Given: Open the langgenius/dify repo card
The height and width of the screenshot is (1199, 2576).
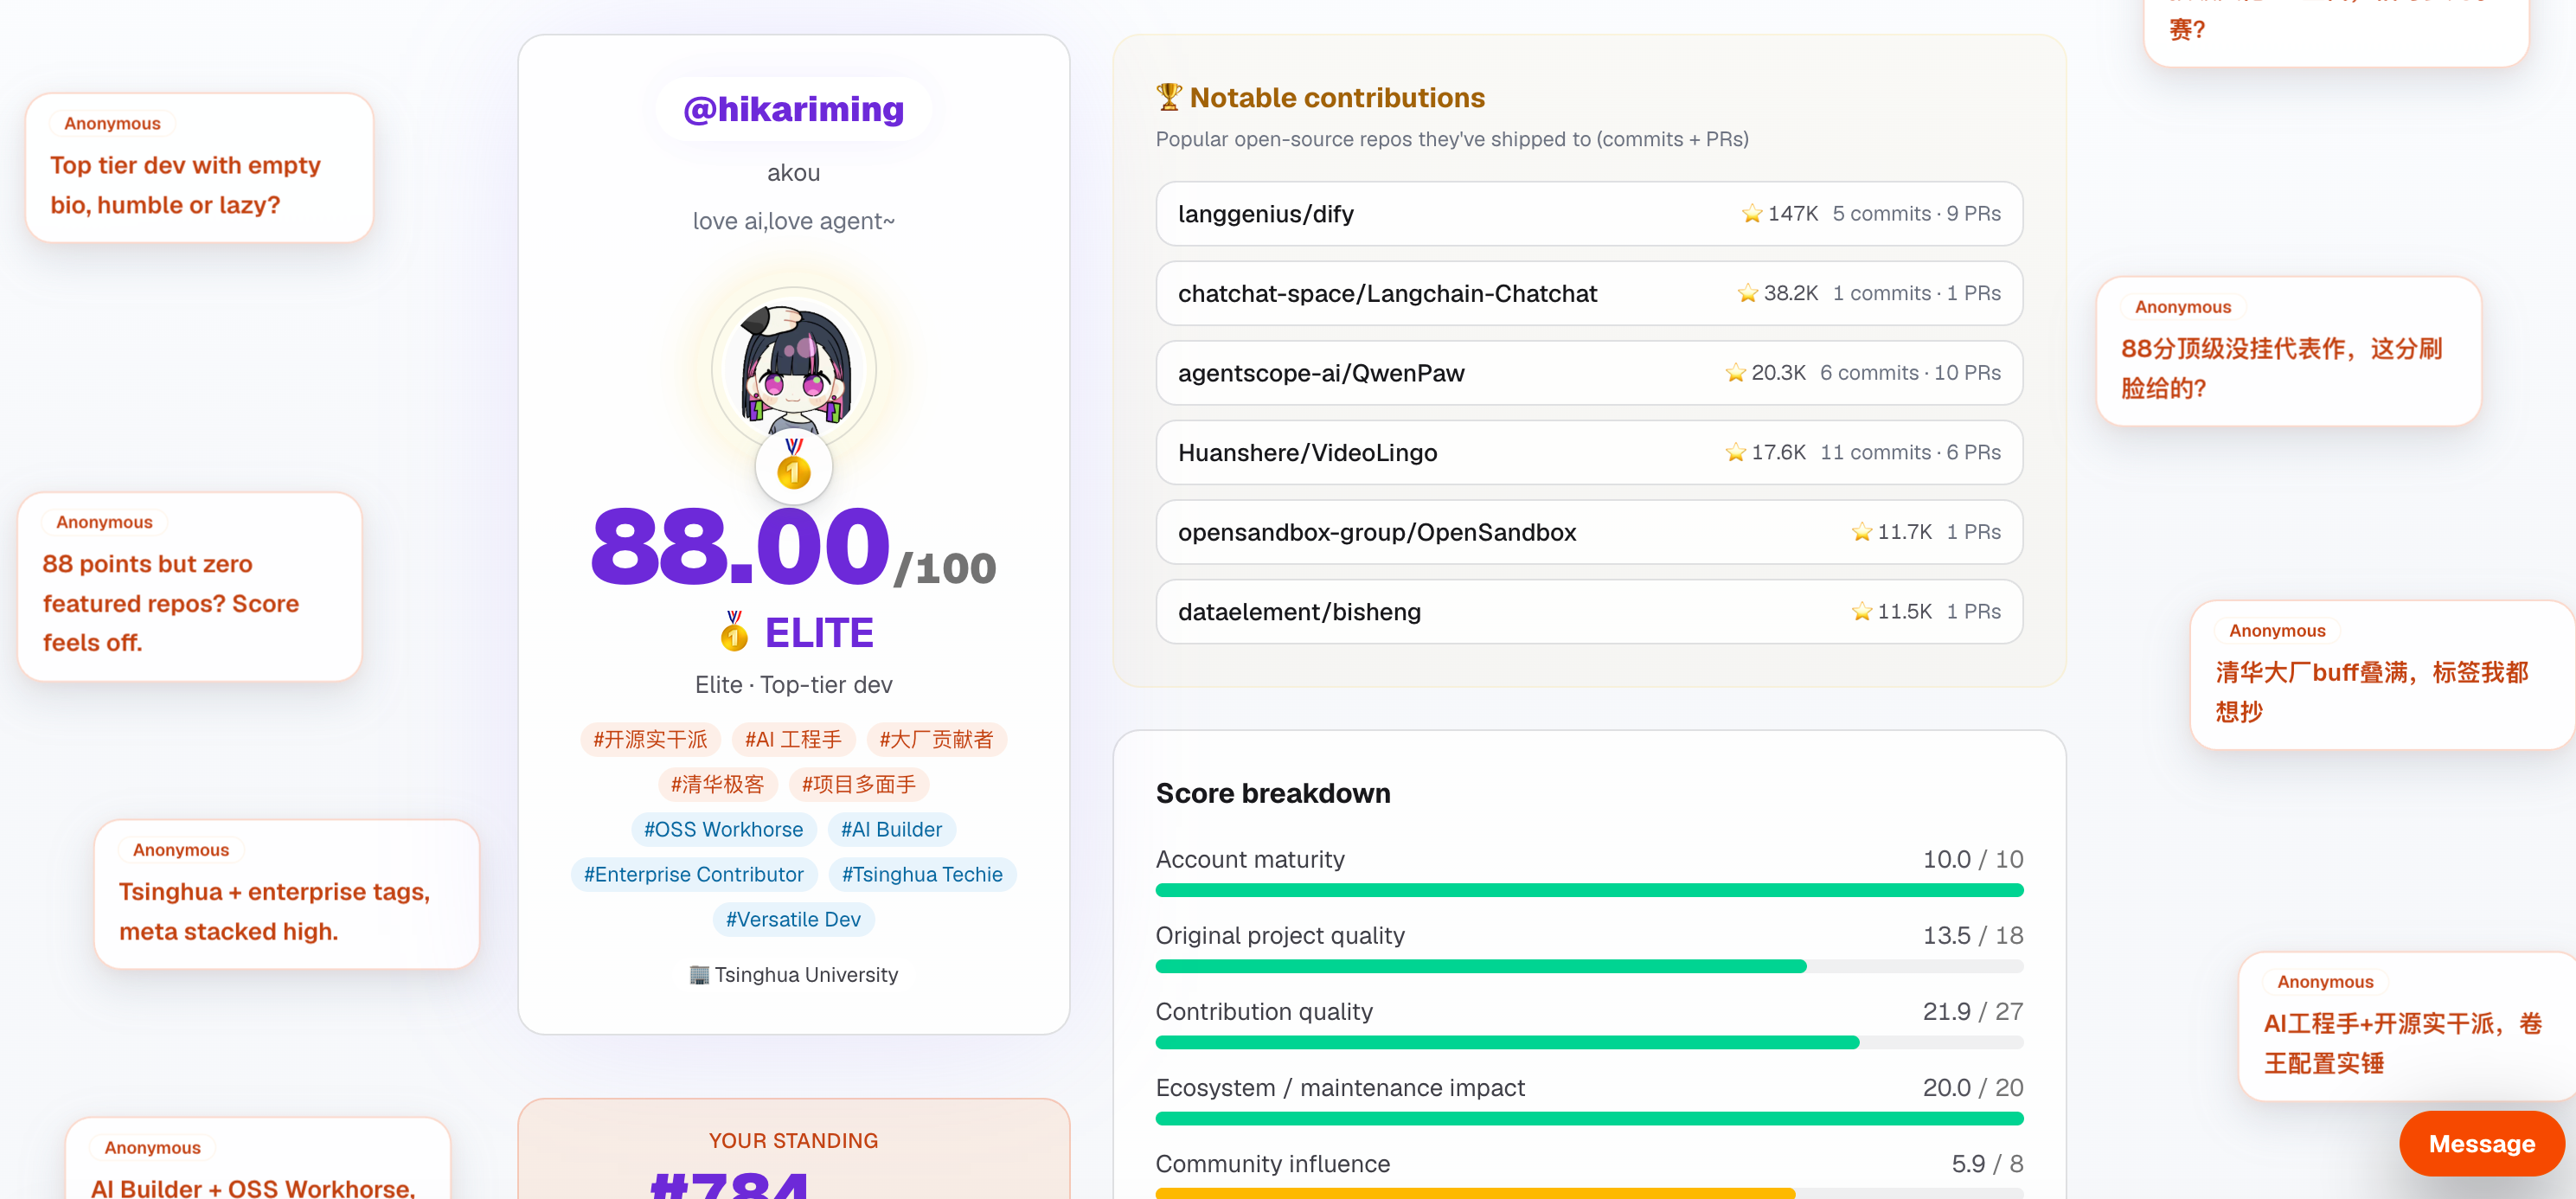Looking at the screenshot, I should click(1588, 214).
